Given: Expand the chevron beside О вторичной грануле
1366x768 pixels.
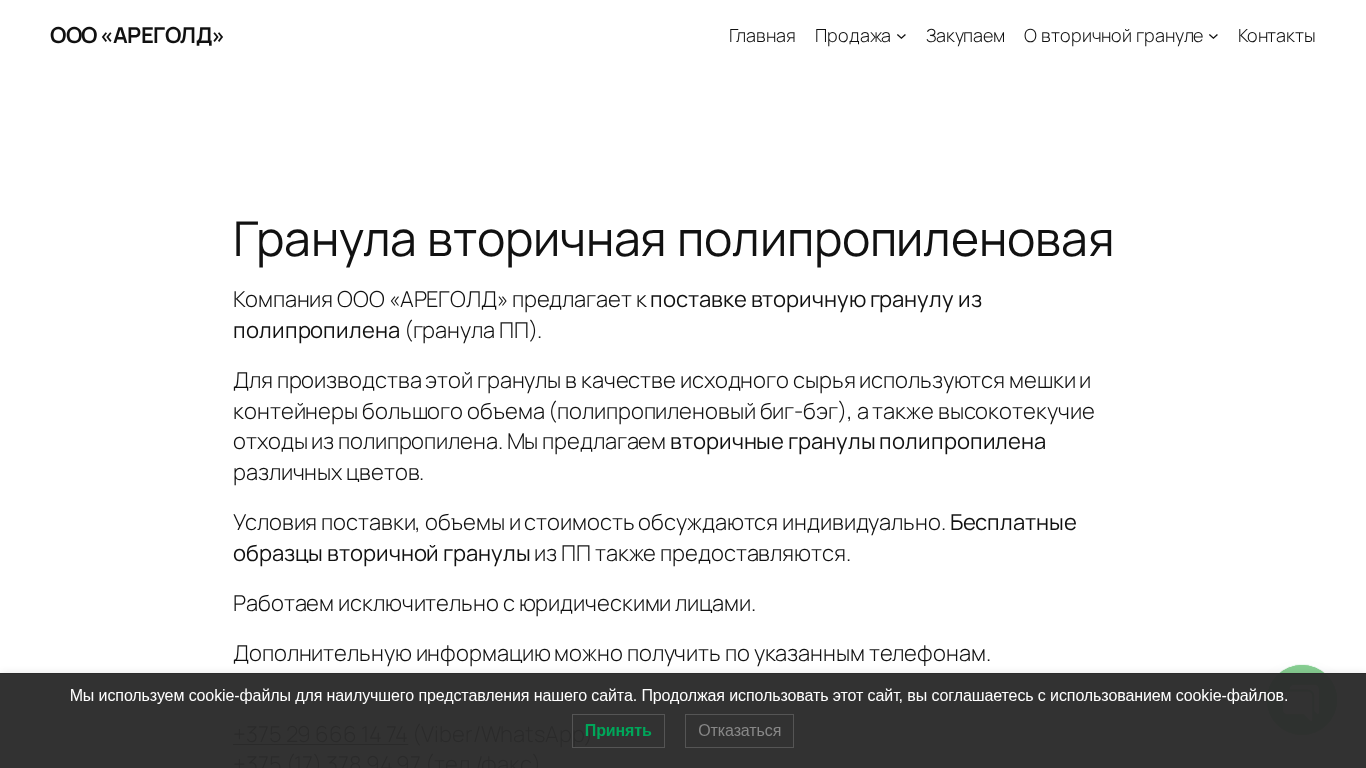Looking at the screenshot, I should [1213, 36].
